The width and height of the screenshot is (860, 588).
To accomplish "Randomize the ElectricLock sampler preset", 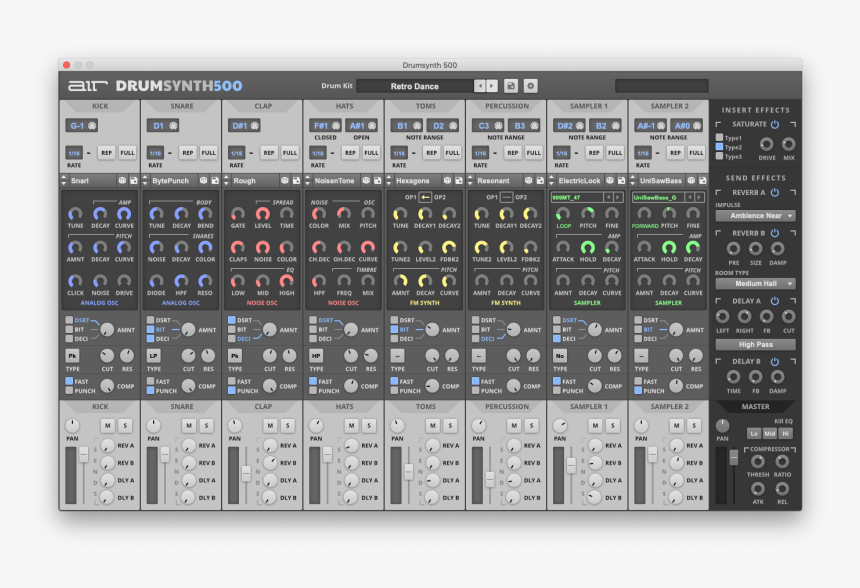I will point(610,180).
